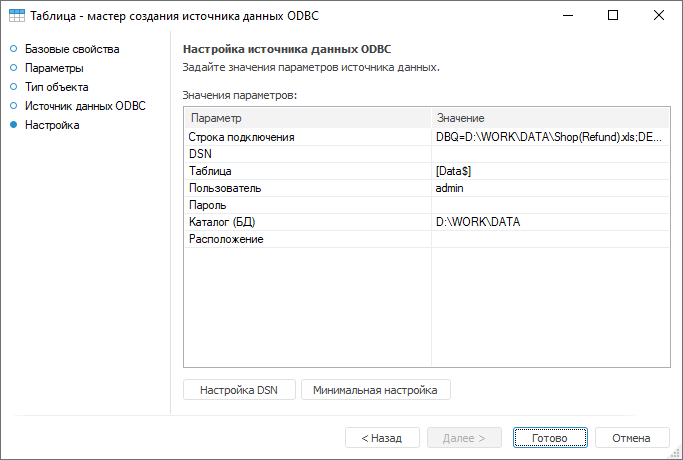Click the empty DSN value field

[x=548, y=154]
